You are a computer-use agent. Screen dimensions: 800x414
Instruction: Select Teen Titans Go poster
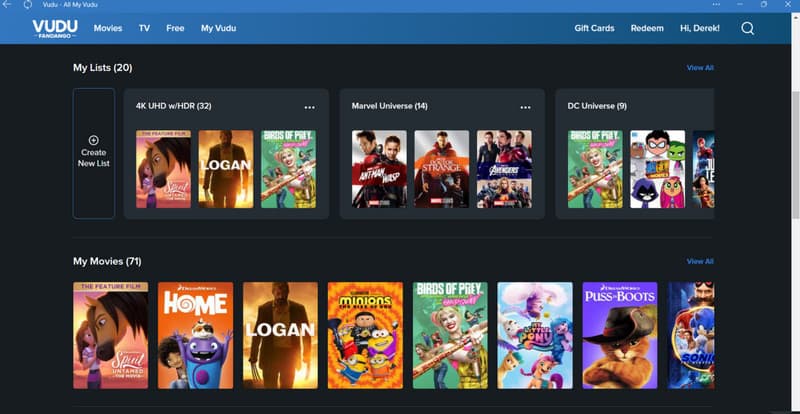[x=658, y=169]
